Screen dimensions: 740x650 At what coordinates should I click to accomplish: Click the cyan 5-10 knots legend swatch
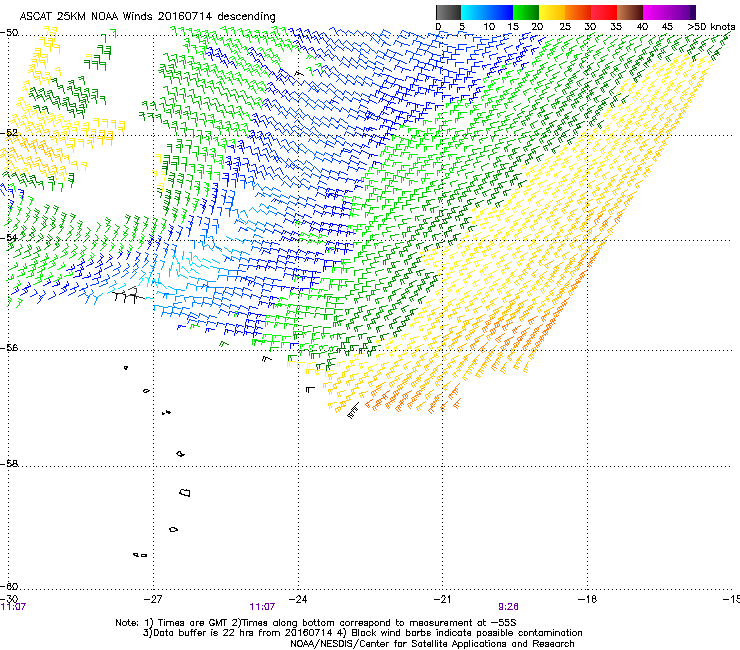474,12
